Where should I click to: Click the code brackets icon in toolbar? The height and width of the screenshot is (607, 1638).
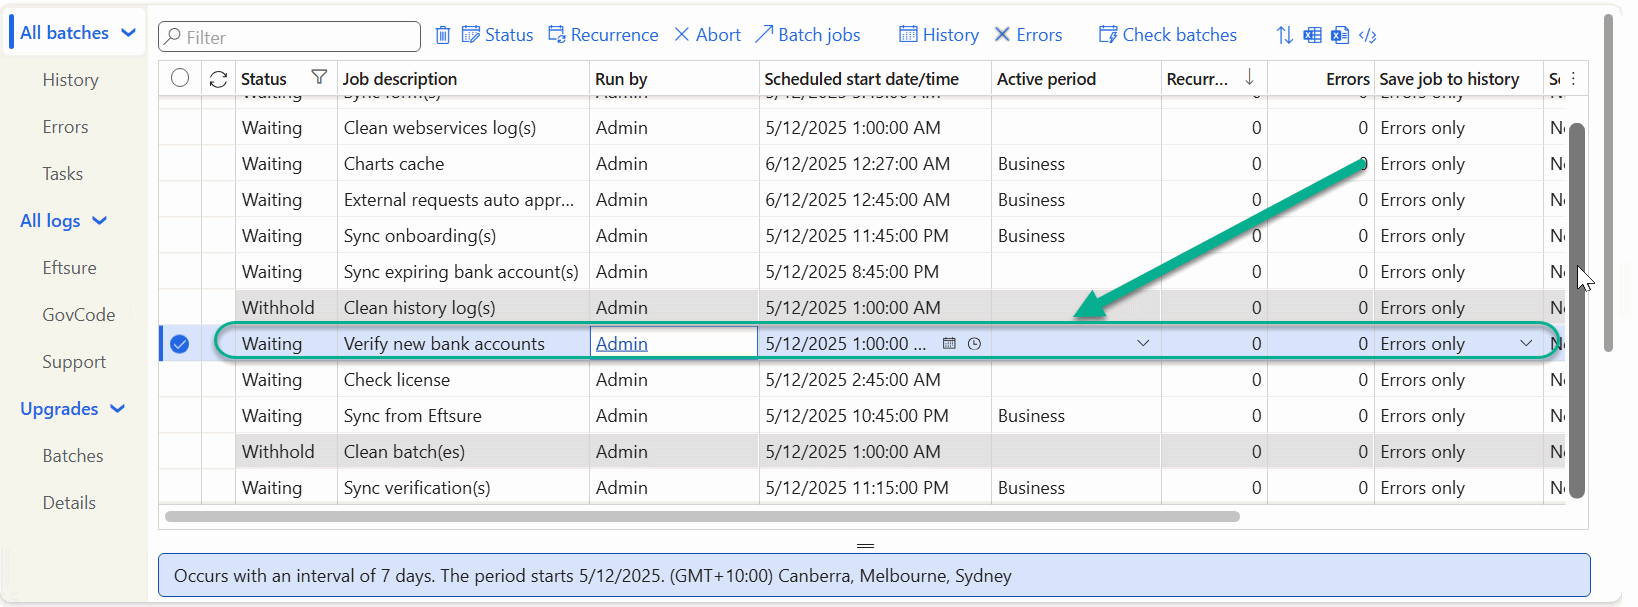point(1368,36)
